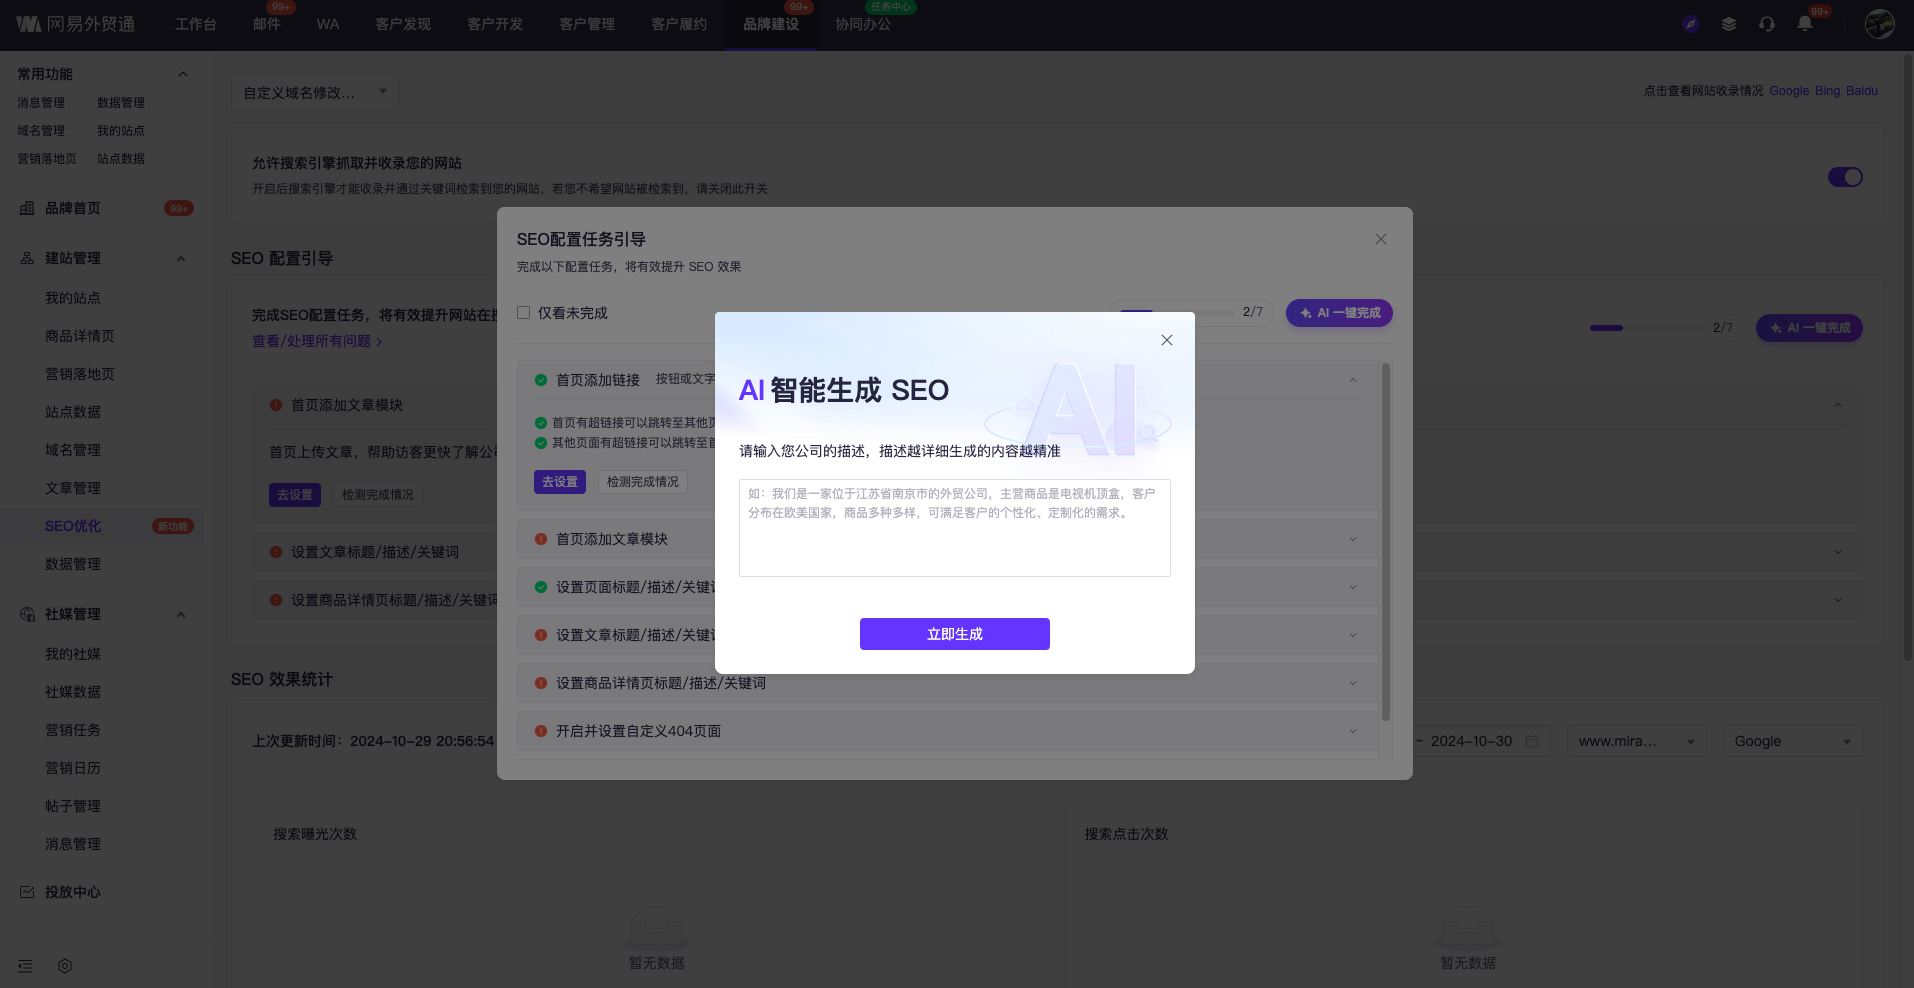This screenshot has width=1914, height=988.
Task: Open settings gear at sidebar bottom
Action: [65, 966]
